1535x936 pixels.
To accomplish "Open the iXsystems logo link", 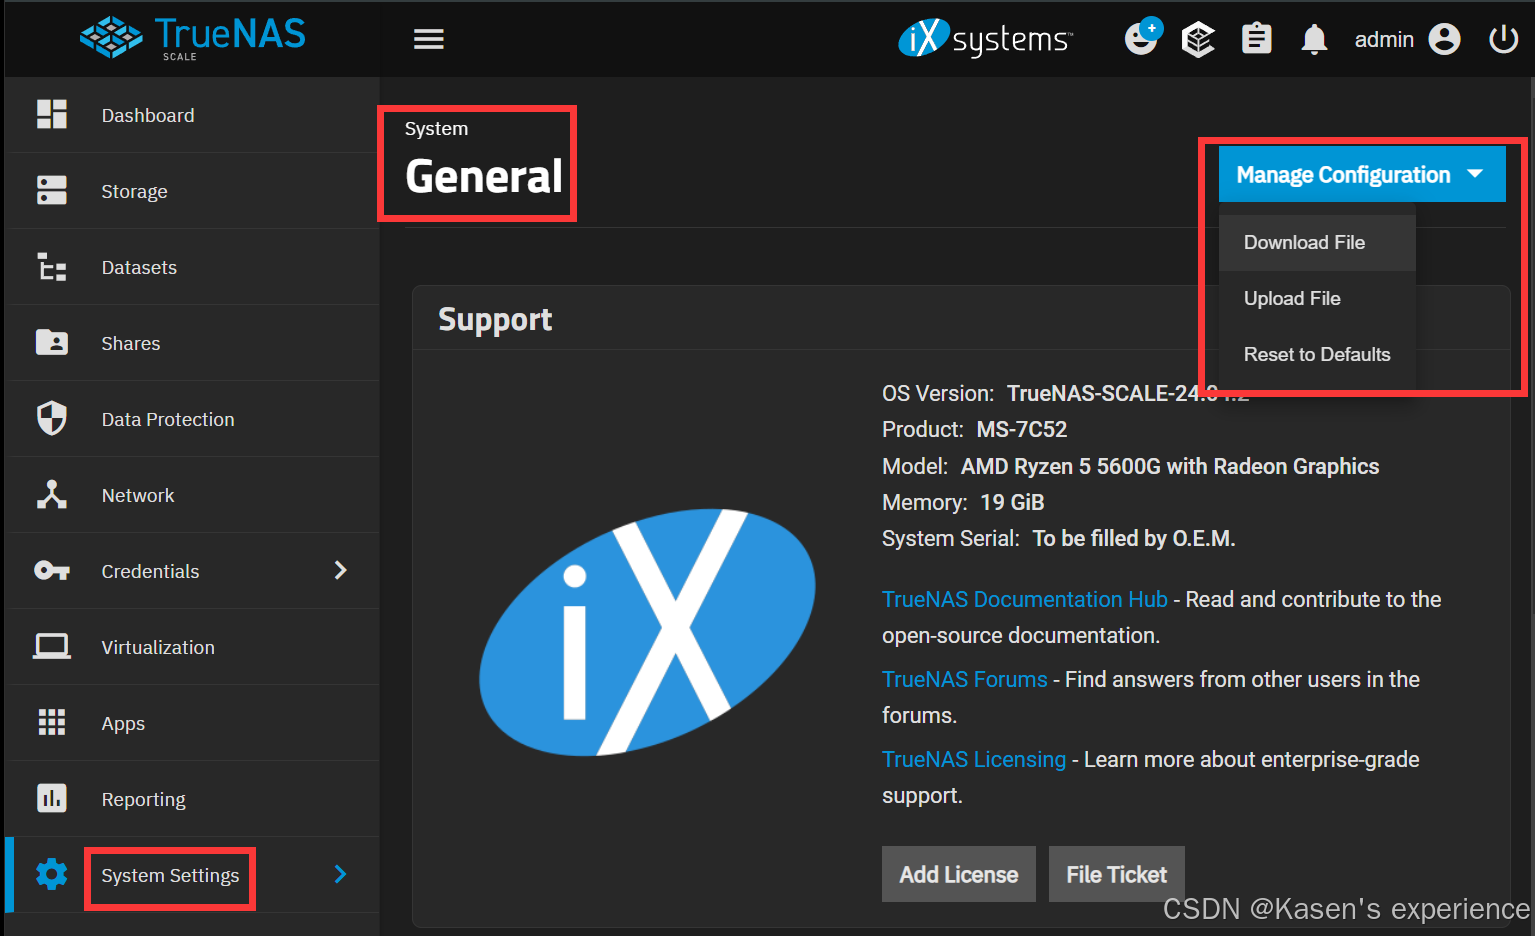I will point(985,39).
